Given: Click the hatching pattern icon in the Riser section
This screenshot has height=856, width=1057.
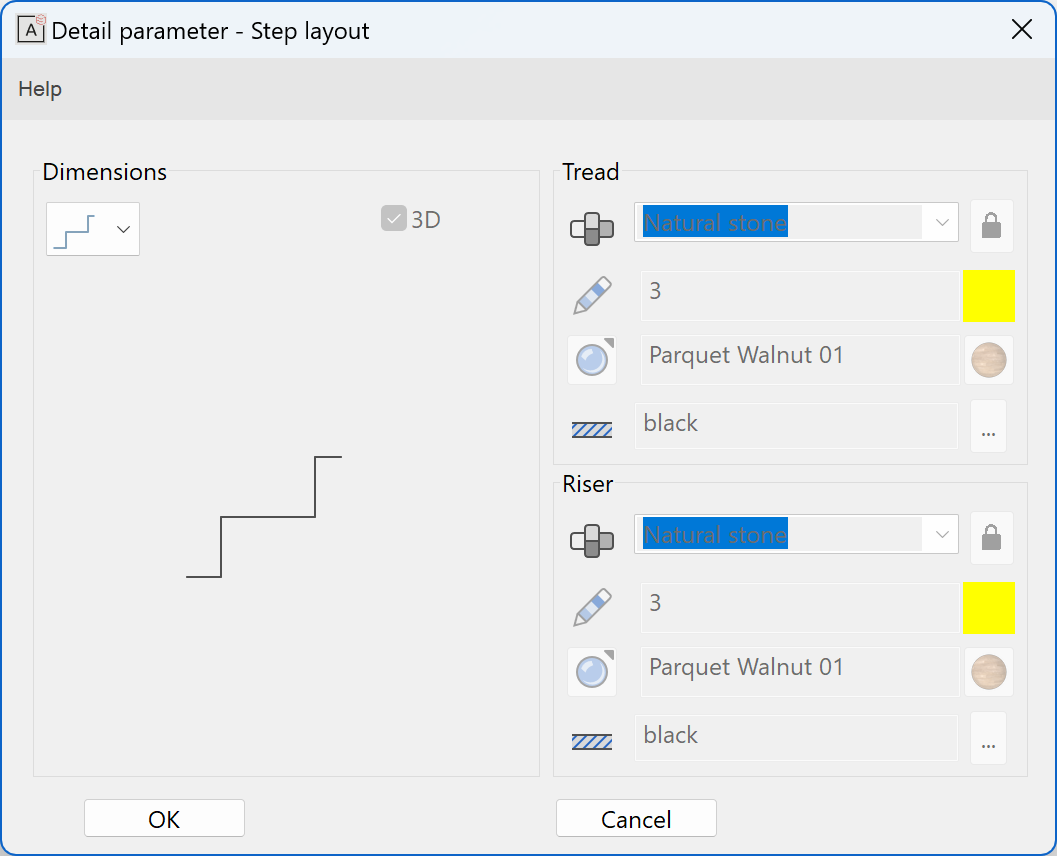Looking at the screenshot, I should [594, 738].
